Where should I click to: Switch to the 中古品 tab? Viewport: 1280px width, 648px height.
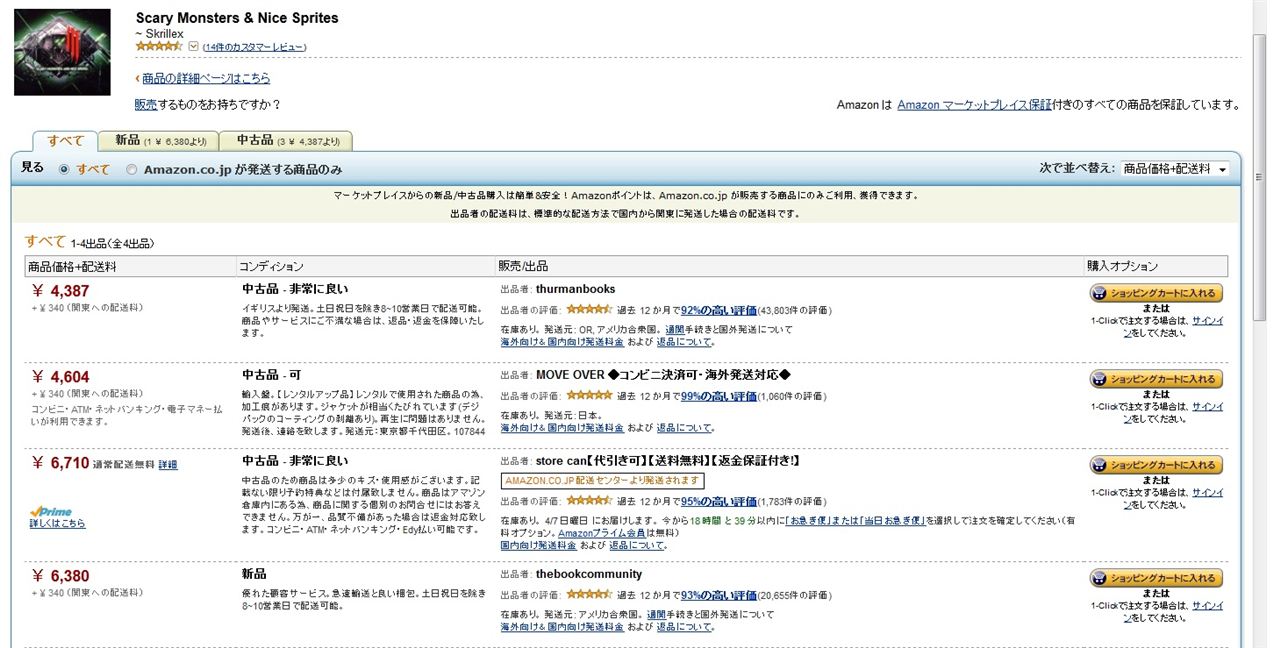288,141
